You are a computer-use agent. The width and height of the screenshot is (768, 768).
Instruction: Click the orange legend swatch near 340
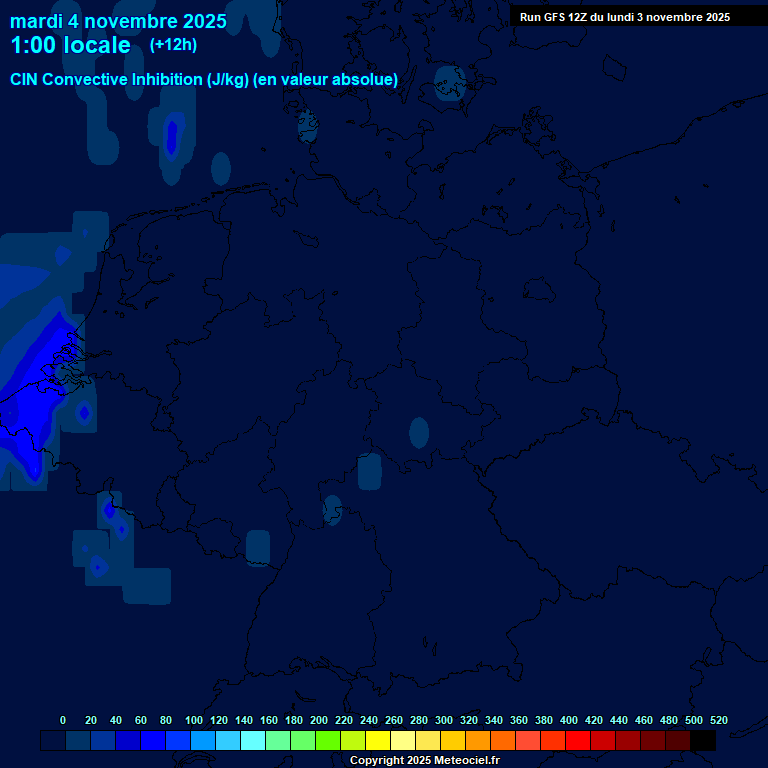pyautogui.click(x=503, y=741)
